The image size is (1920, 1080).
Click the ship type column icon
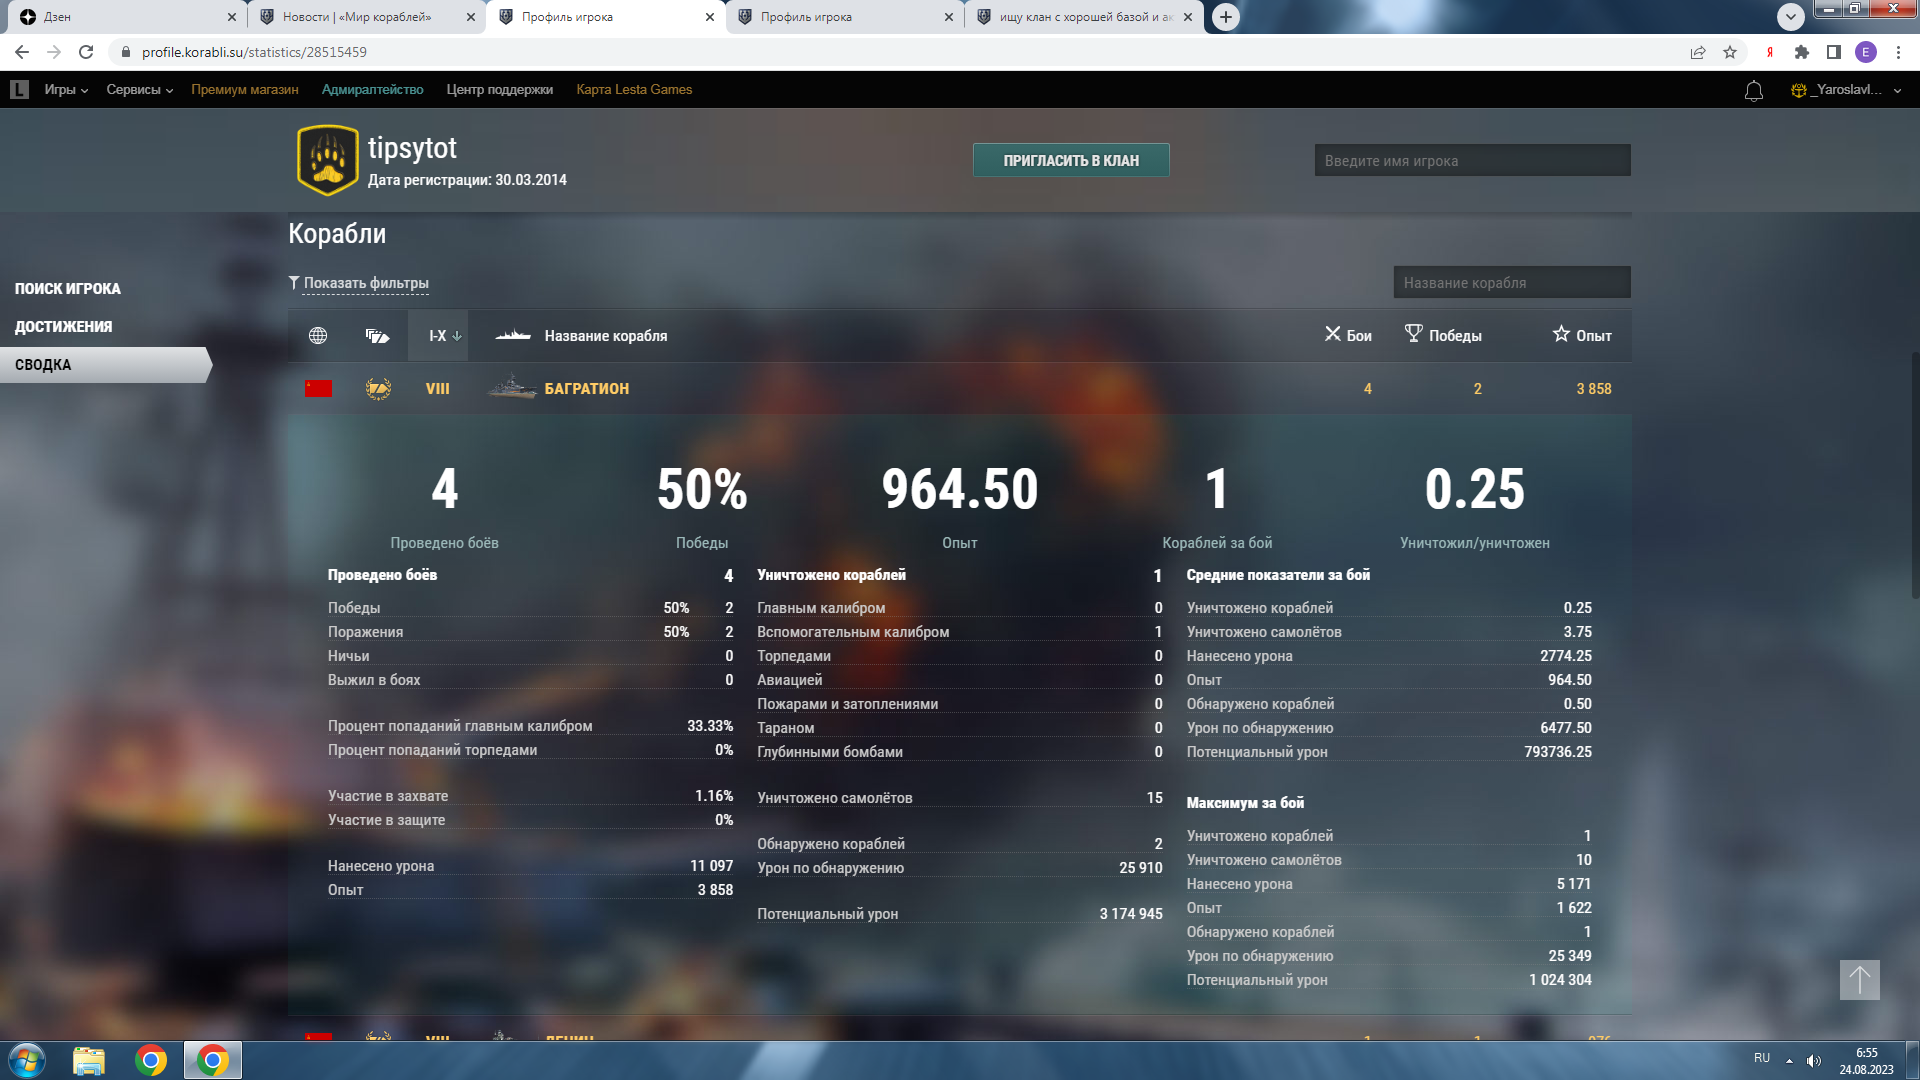[377, 336]
